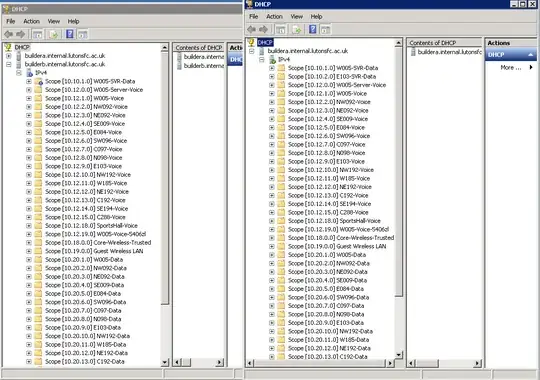
Task: Collapse IPv4 node in right window
Action: coord(262,60)
